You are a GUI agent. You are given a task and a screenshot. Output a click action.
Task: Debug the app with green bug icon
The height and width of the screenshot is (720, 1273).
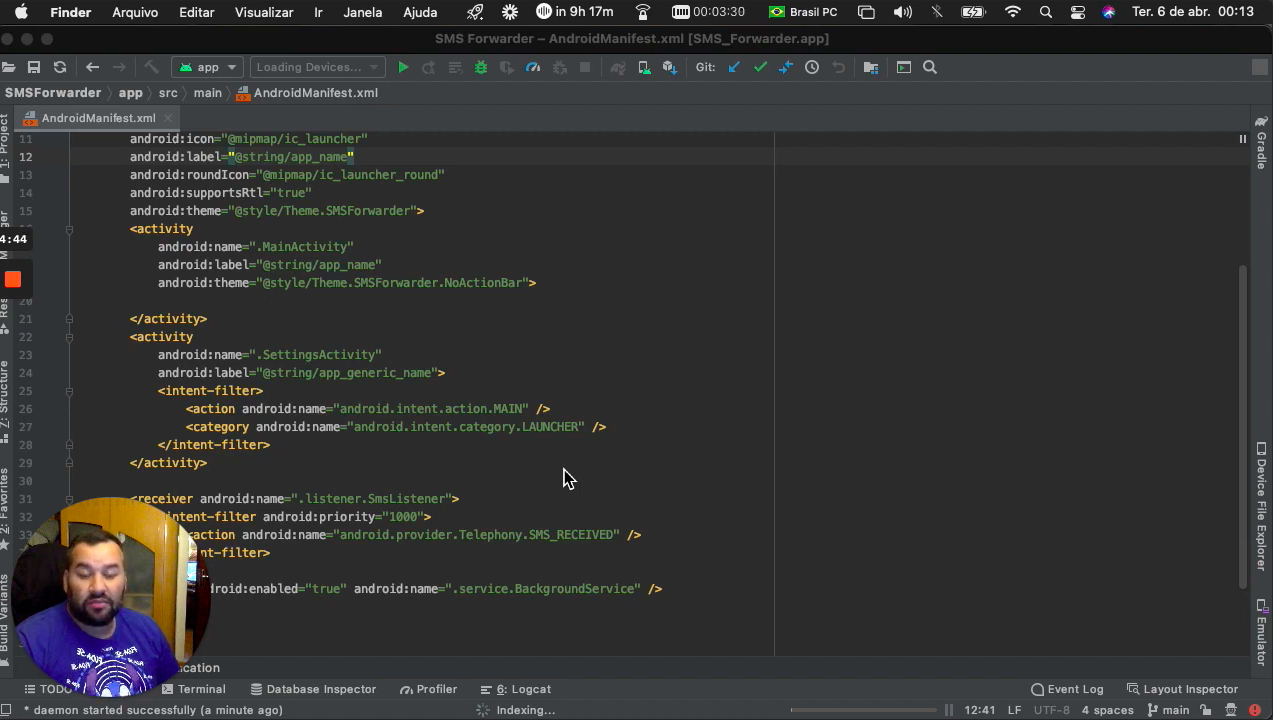tap(481, 67)
